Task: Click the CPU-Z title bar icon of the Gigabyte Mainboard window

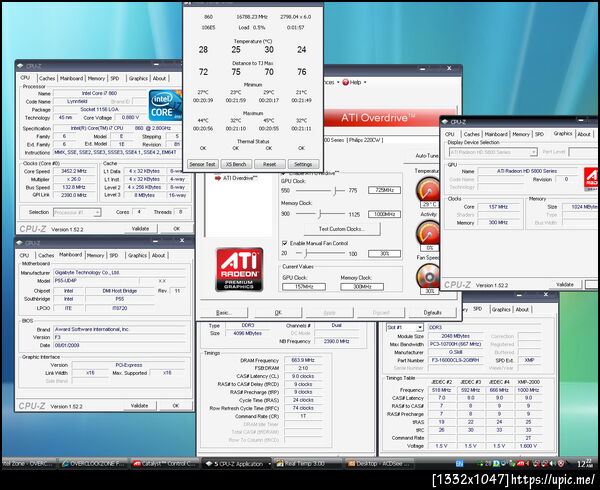Action: [20, 243]
